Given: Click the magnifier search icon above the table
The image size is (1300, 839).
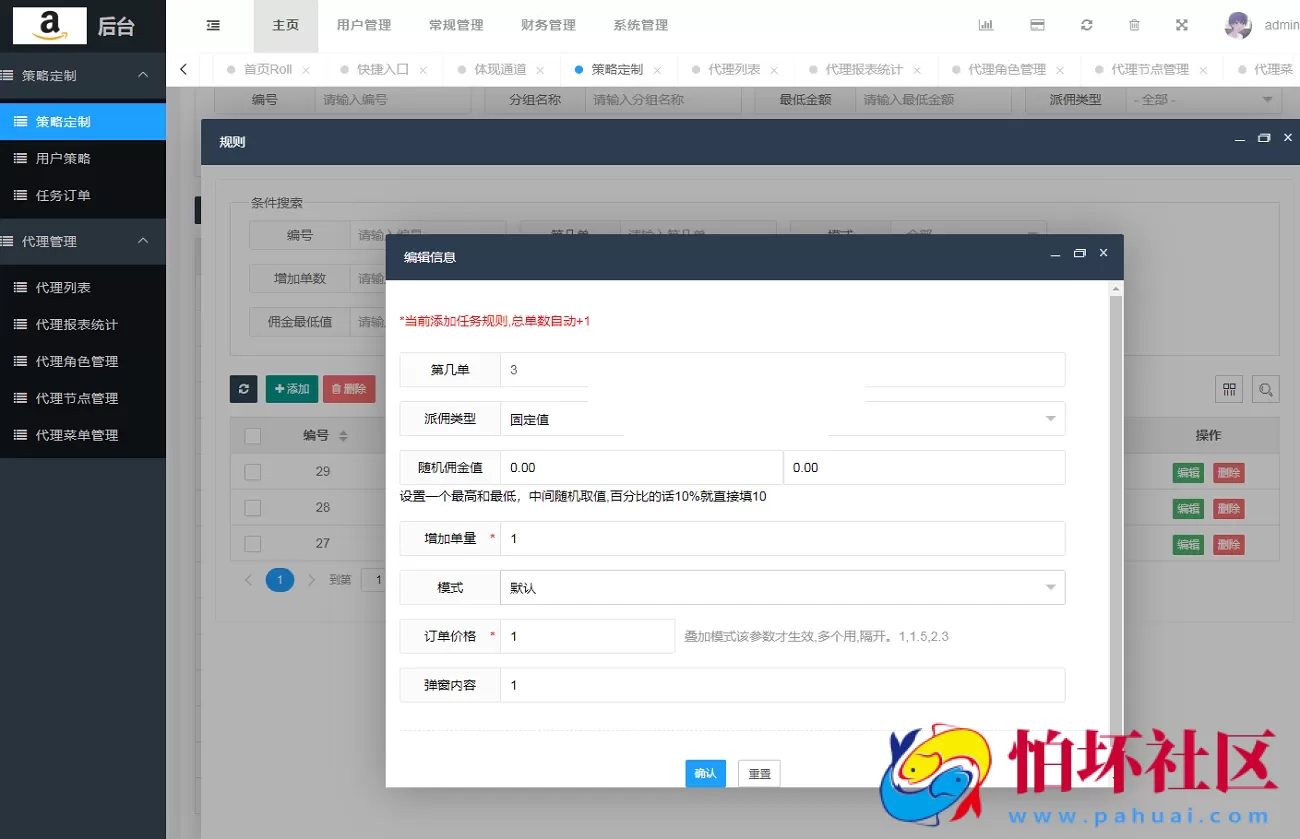Looking at the screenshot, I should point(1266,389).
